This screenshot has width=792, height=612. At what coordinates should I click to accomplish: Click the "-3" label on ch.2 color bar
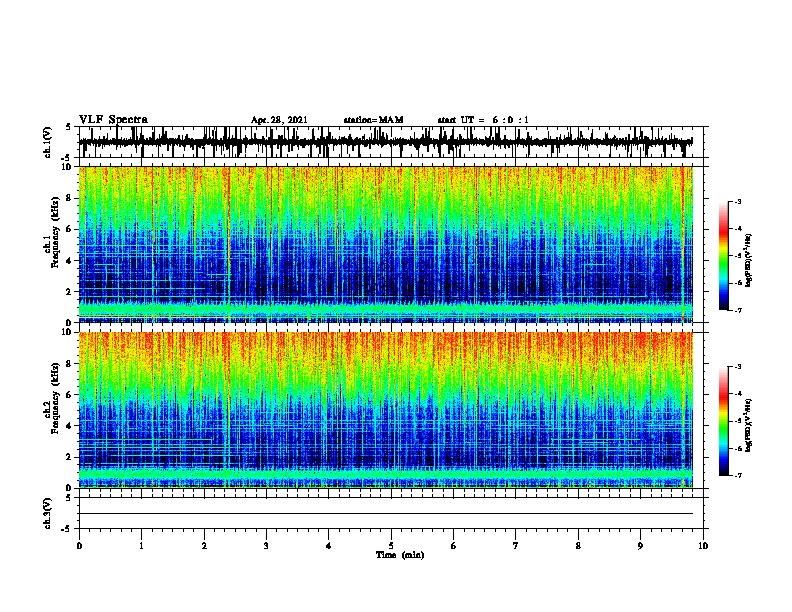click(738, 367)
